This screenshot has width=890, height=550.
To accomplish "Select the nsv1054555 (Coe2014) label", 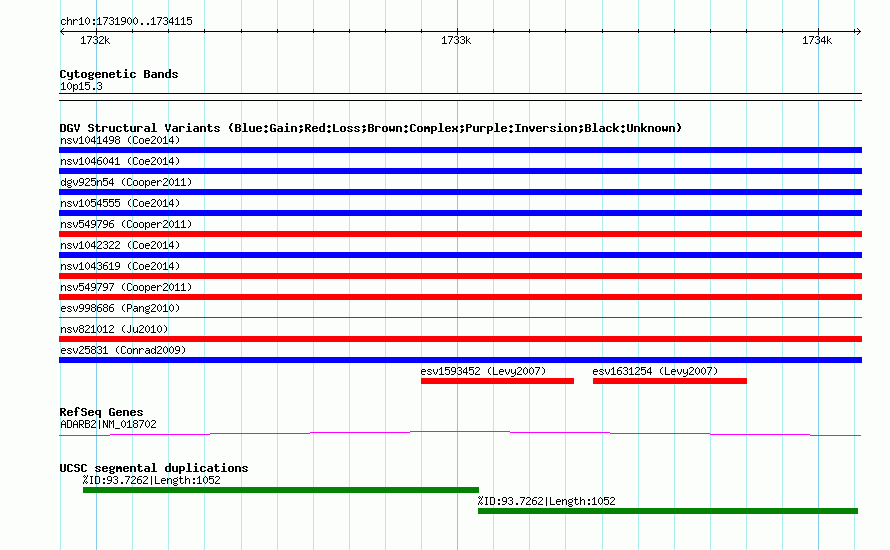I will [x=120, y=203].
